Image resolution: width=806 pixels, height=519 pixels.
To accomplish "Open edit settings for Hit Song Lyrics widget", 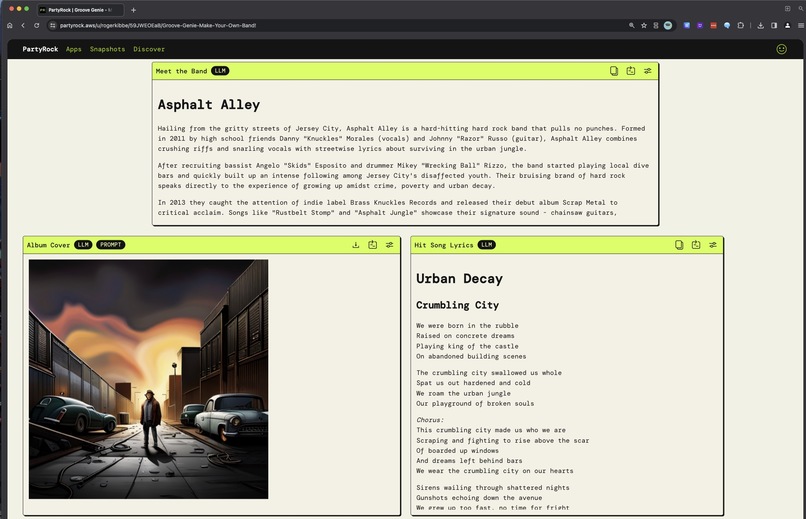I will (x=713, y=245).
